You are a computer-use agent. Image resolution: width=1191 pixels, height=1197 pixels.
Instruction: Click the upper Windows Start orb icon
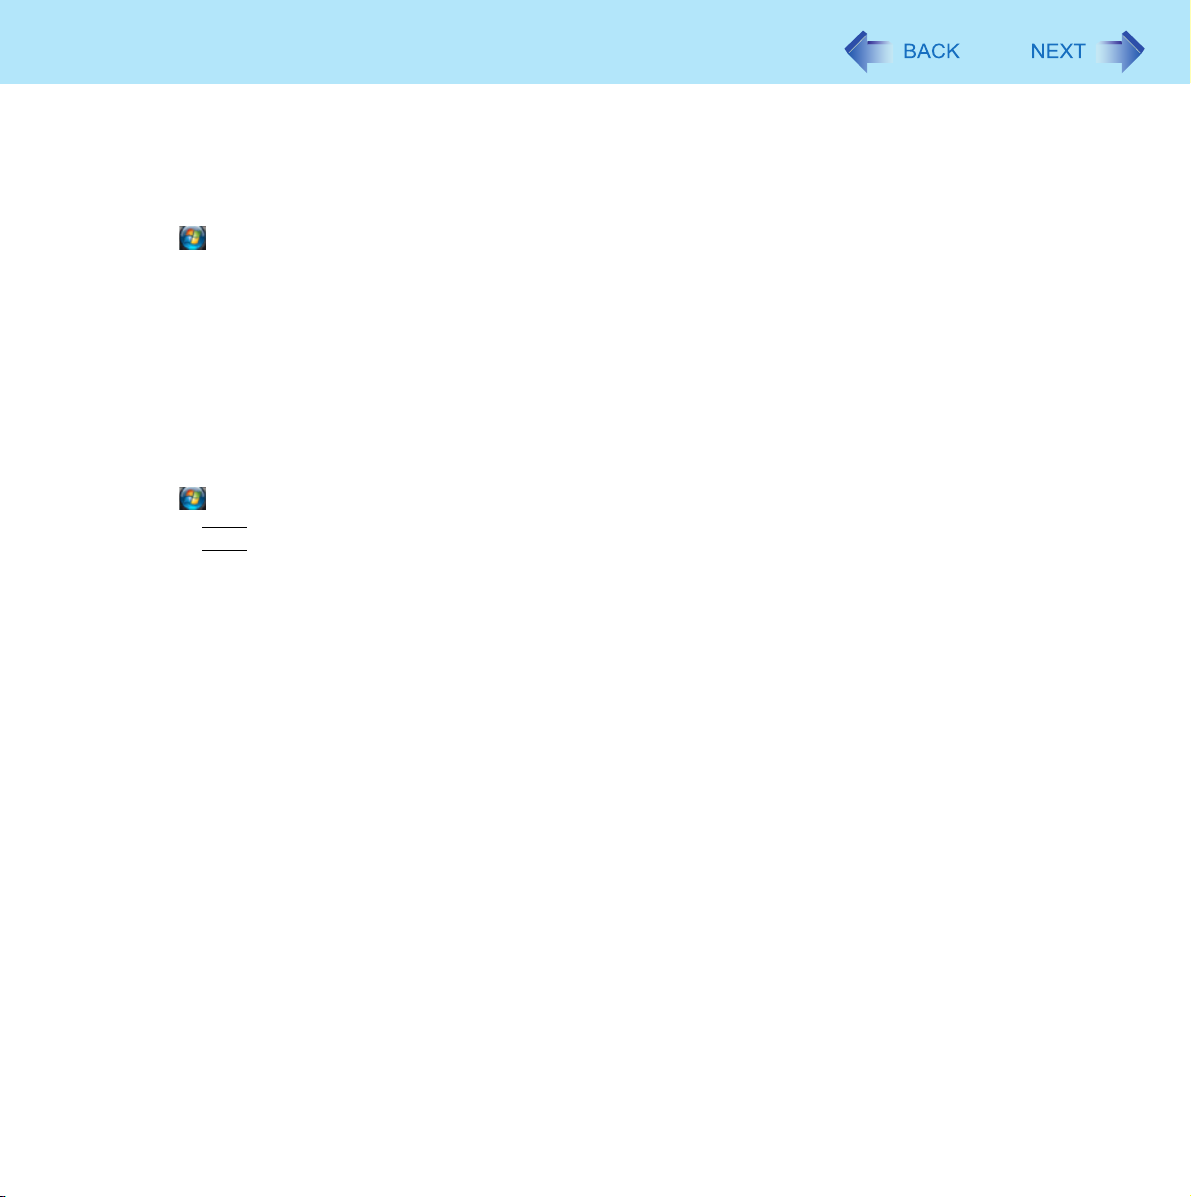coord(192,238)
